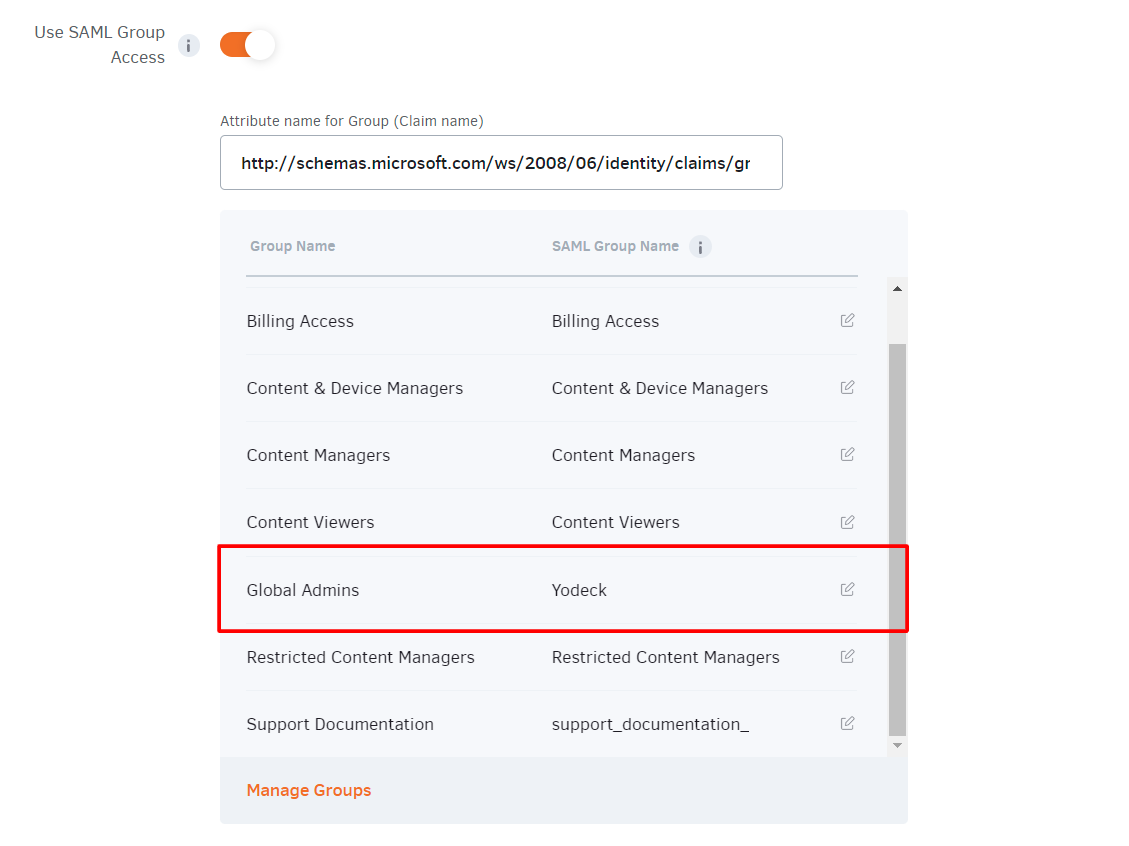Toggle the Use SAML Group Access switch

(247, 45)
